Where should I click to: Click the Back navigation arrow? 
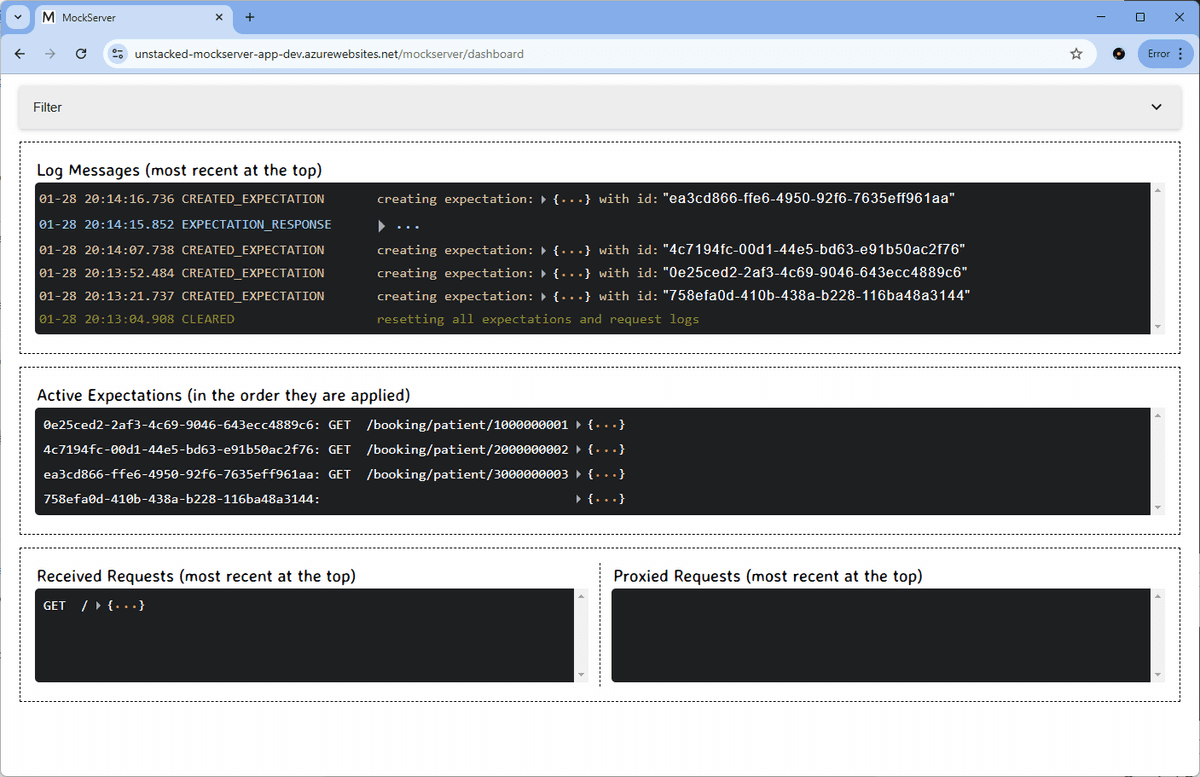pyautogui.click(x=19, y=53)
